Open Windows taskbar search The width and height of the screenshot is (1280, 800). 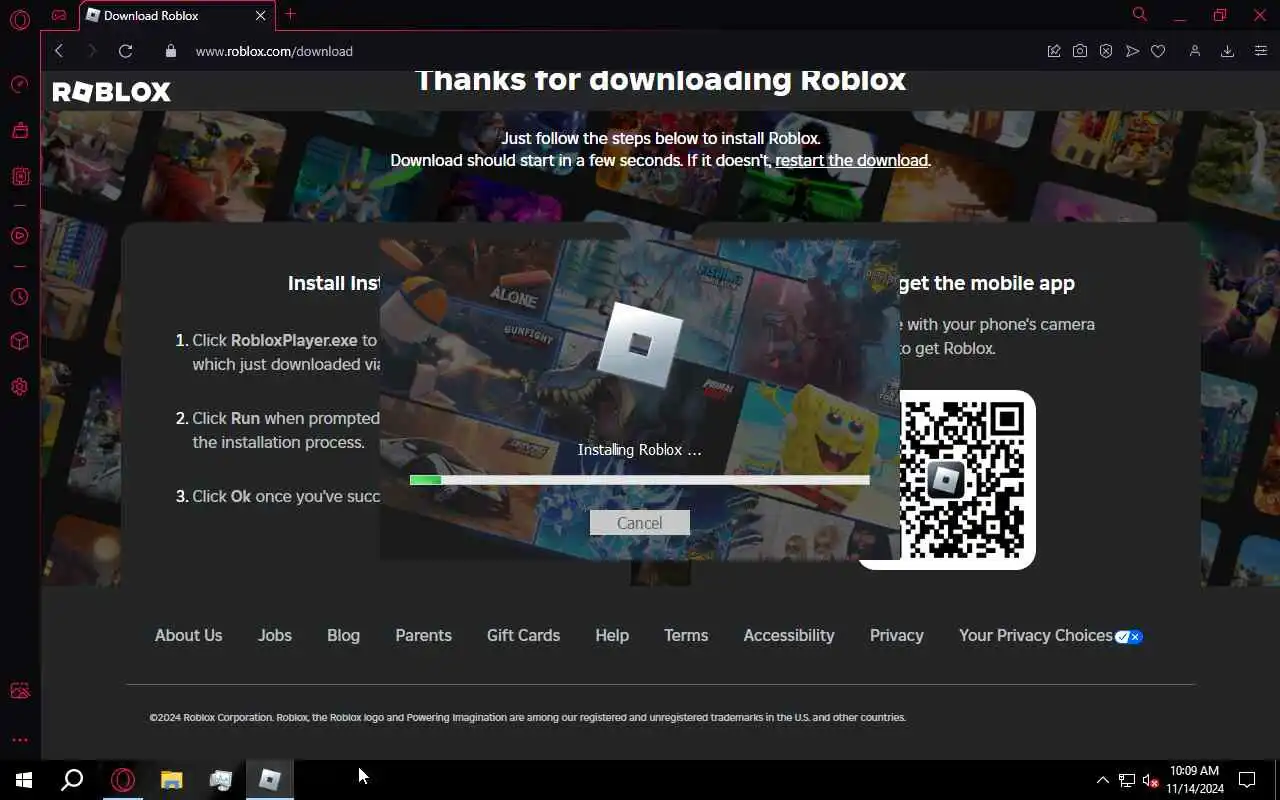click(72, 780)
